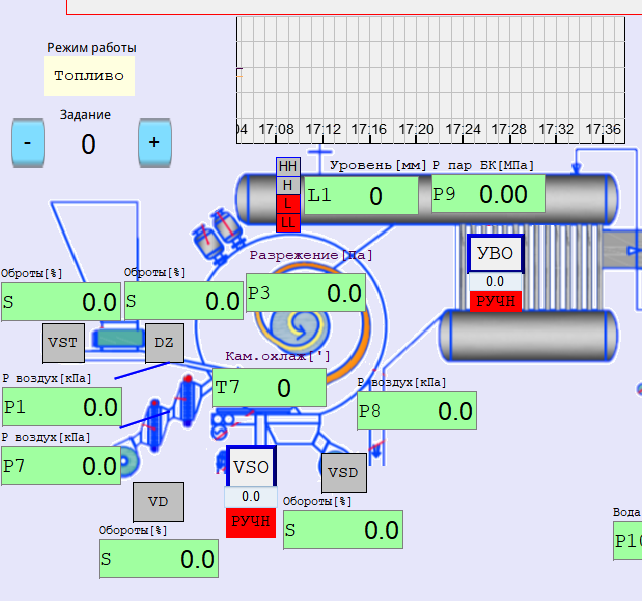
Task: Click the T7 cooling chamber value field
Action: coord(269,388)
